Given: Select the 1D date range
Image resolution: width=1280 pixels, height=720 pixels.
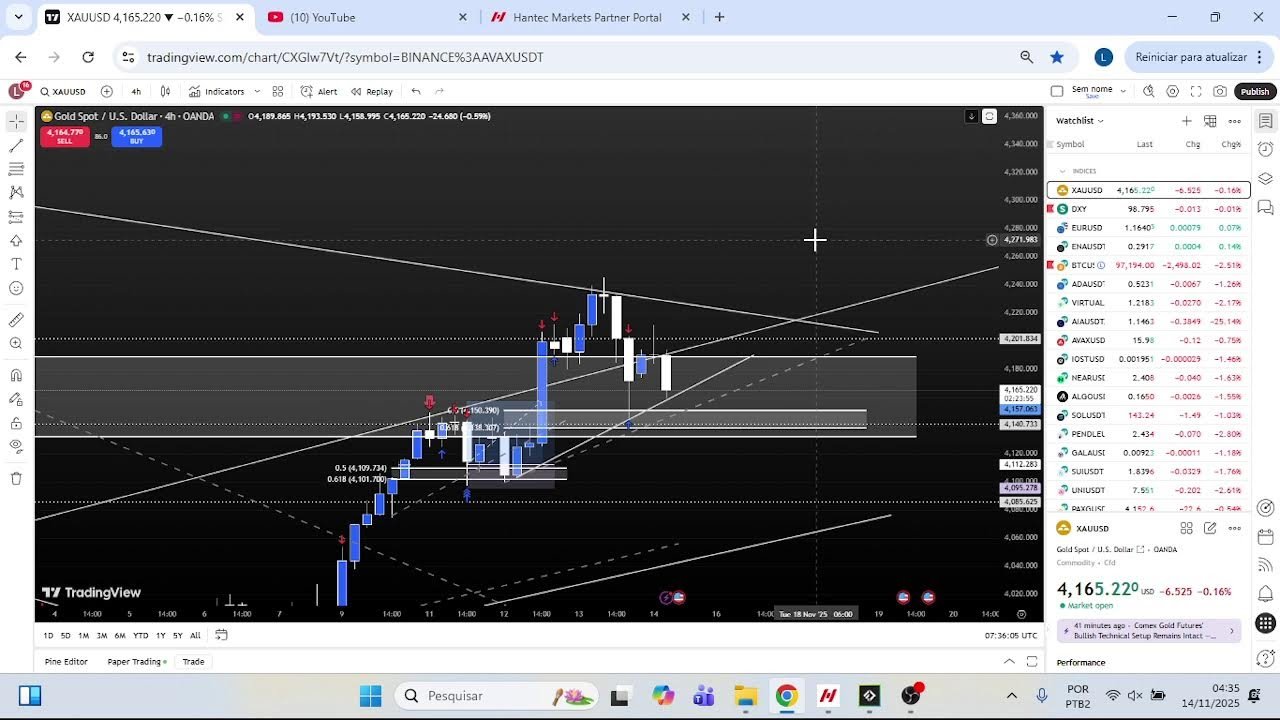Looking at the screenshot, I should (x=48, y=635).
